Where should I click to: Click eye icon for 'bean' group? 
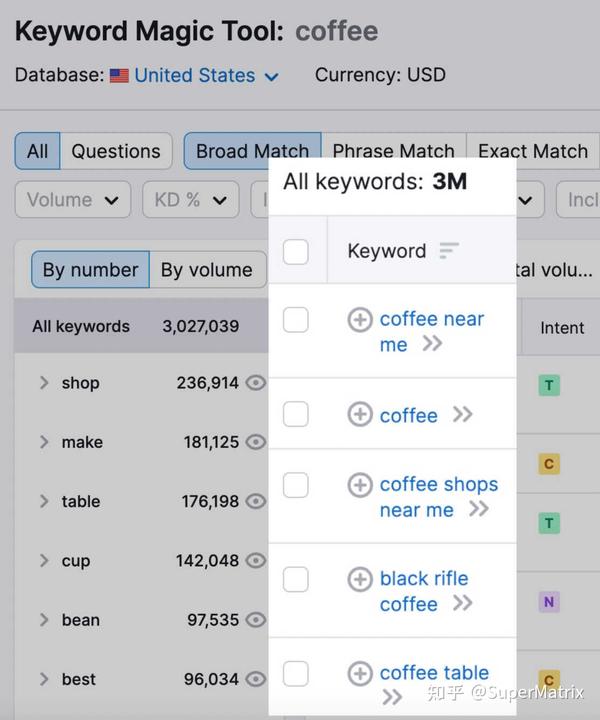point(256,620)
